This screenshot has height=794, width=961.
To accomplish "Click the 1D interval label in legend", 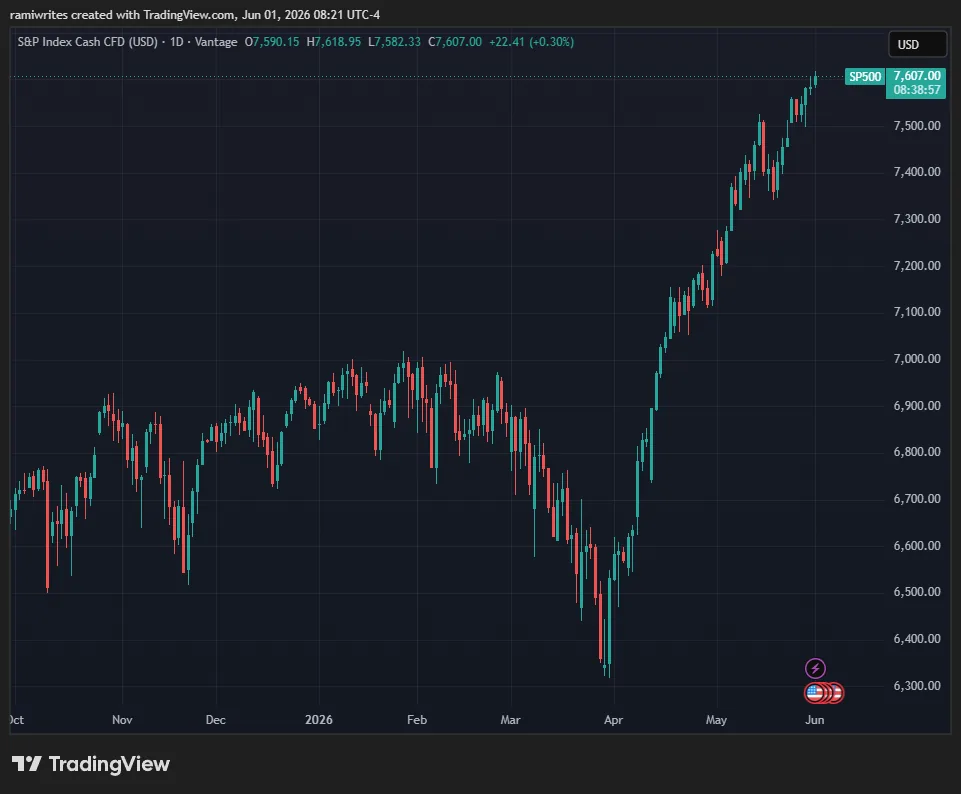I will coord(177,42).
